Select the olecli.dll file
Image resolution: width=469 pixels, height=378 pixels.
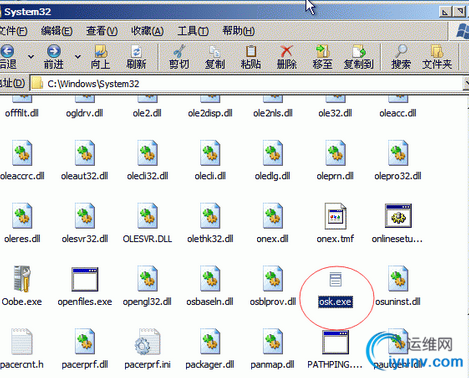pyautogui.click(x=210, y=161)
